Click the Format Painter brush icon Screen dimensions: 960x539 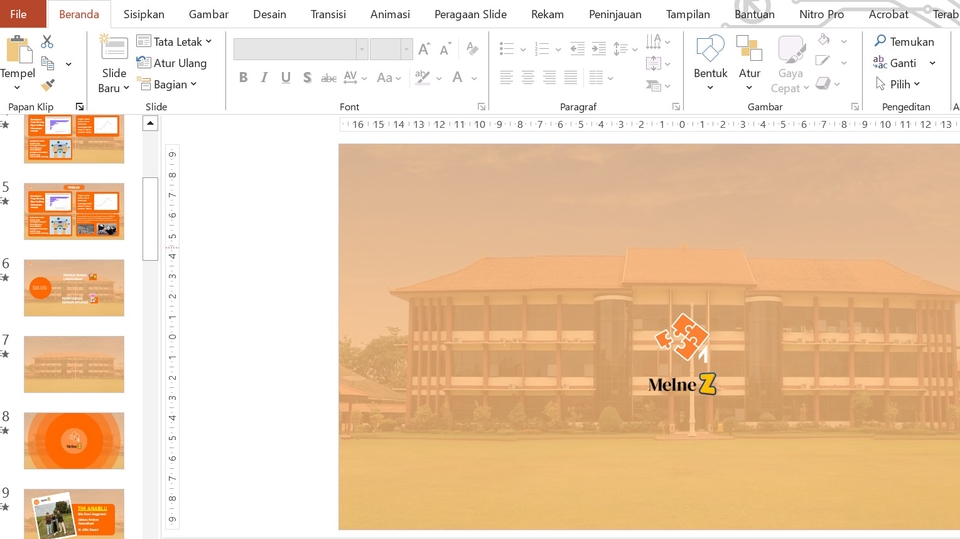47,85
